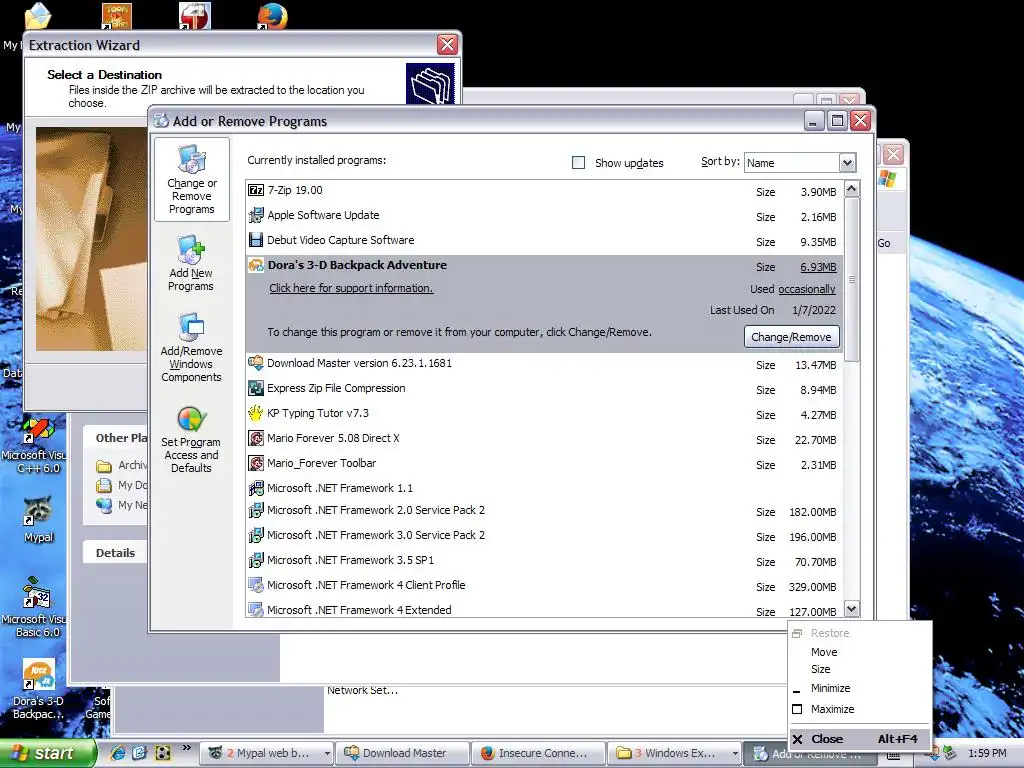1024x768 pixels.
Task: Switch to Insecure Connection taskbar button
Action: click(539, 753)
